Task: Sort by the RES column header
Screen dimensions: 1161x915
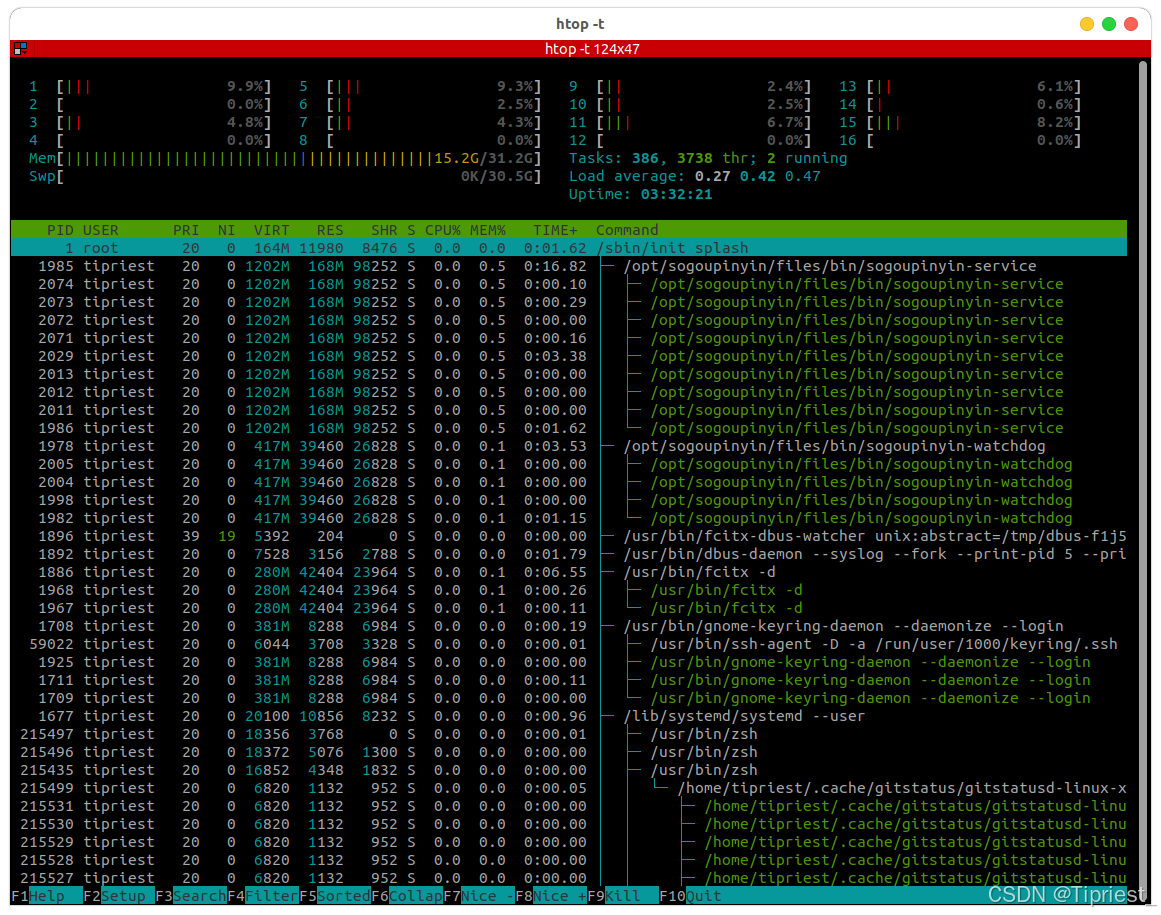Action: 329,230
